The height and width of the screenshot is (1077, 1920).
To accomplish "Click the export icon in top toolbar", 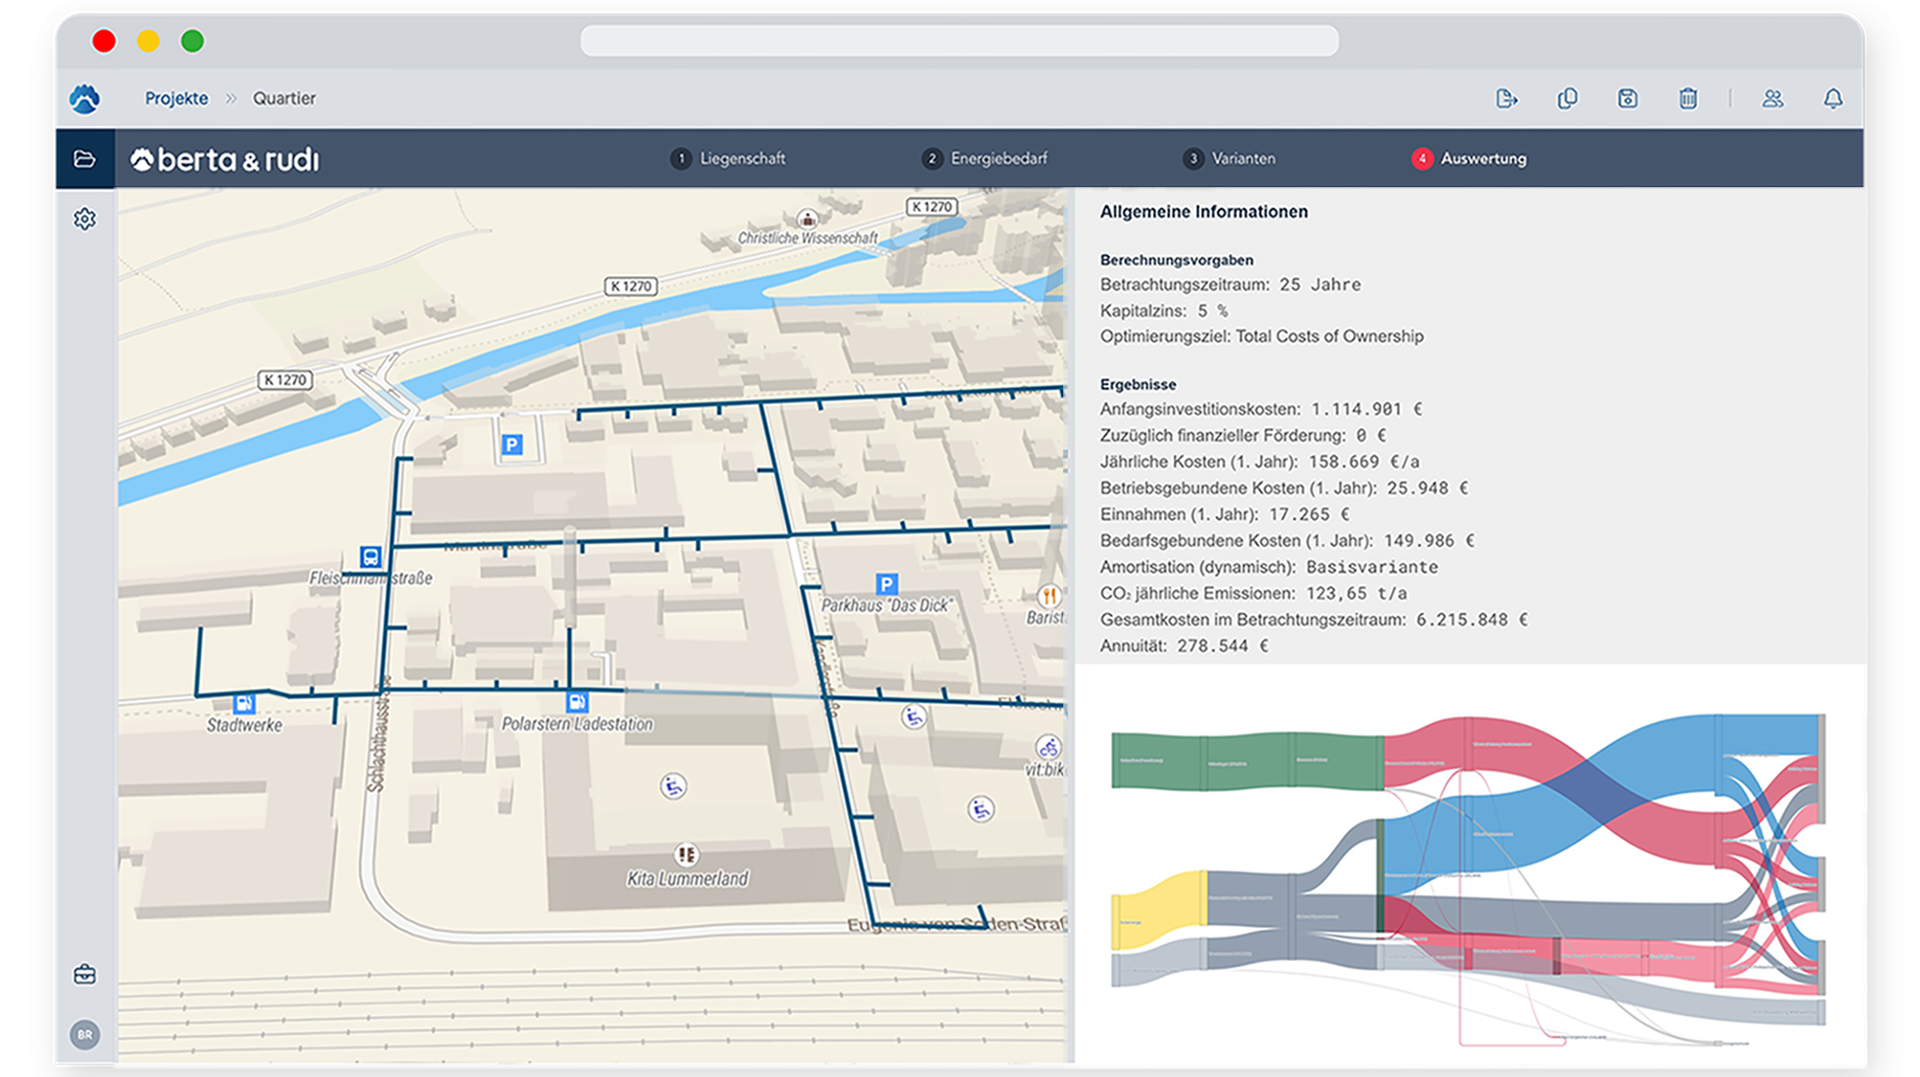I will coord(1506,98).
